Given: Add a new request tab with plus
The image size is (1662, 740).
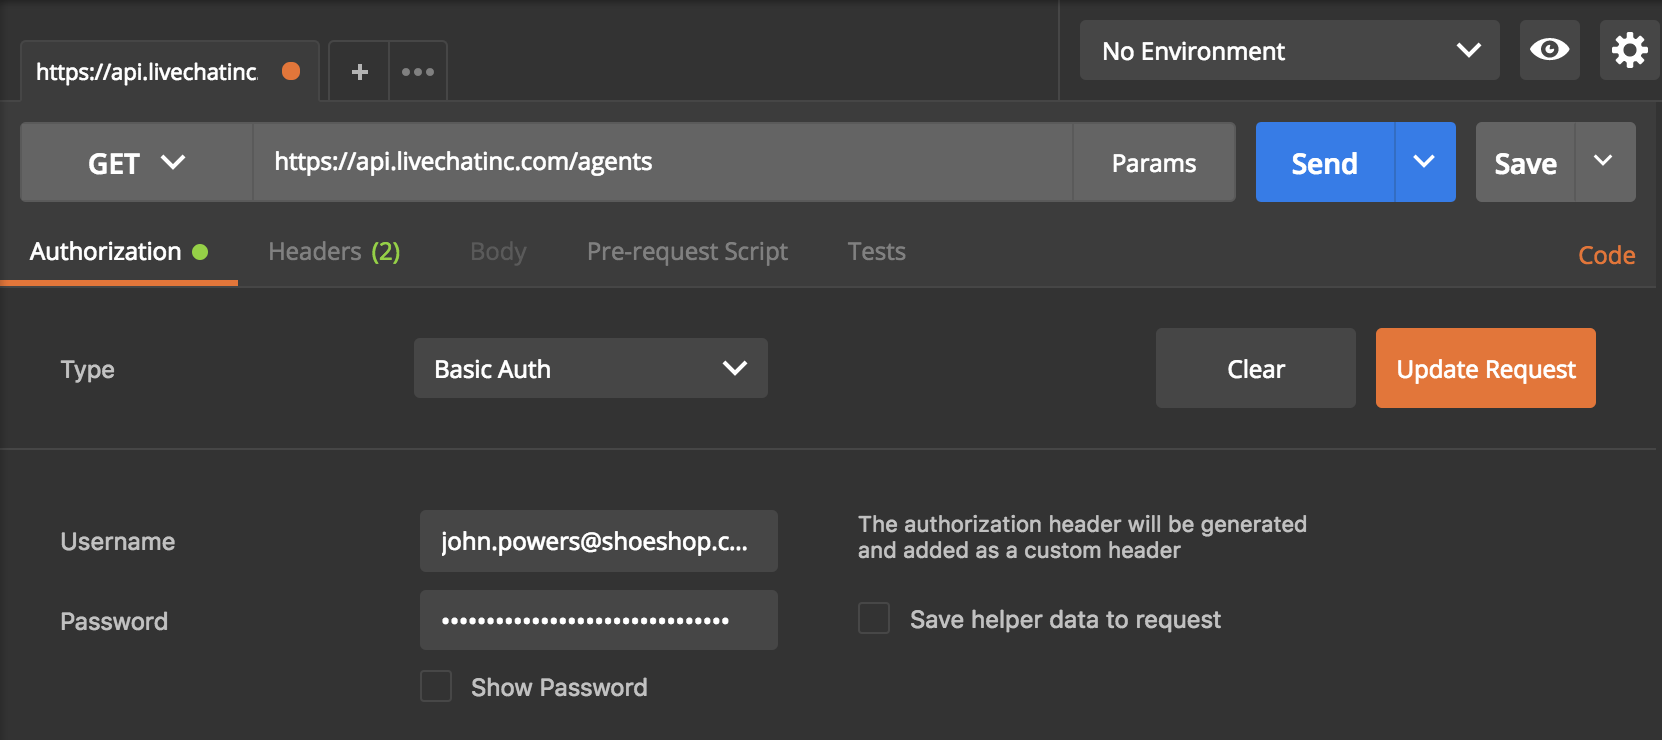Looking at the screenshot, I should (x=359, y=72).
